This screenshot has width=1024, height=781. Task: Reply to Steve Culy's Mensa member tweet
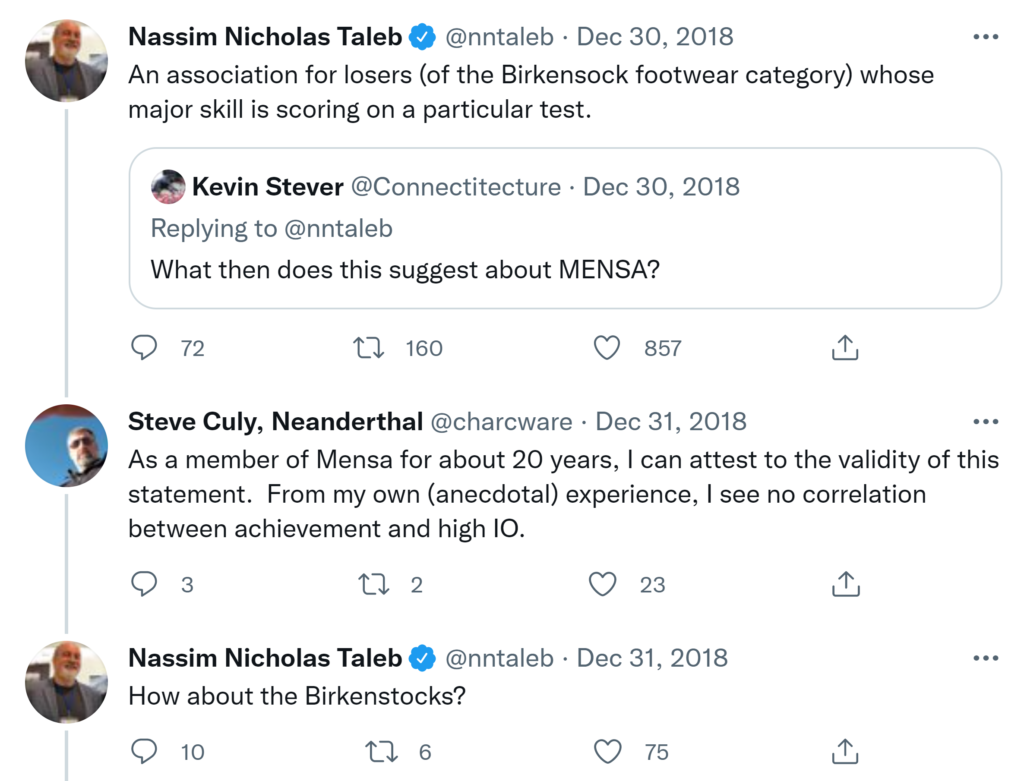tap(146, 584)
